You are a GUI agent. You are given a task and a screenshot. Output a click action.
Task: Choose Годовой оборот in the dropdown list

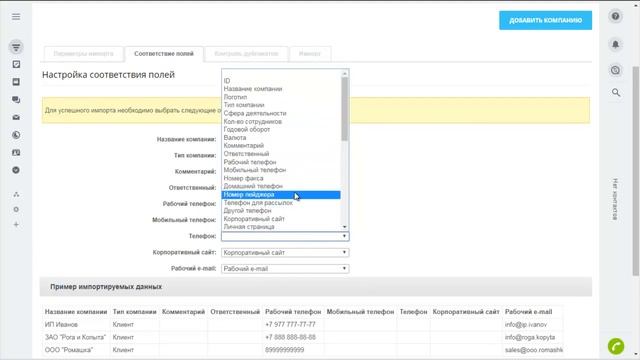[x=281, y=129]
